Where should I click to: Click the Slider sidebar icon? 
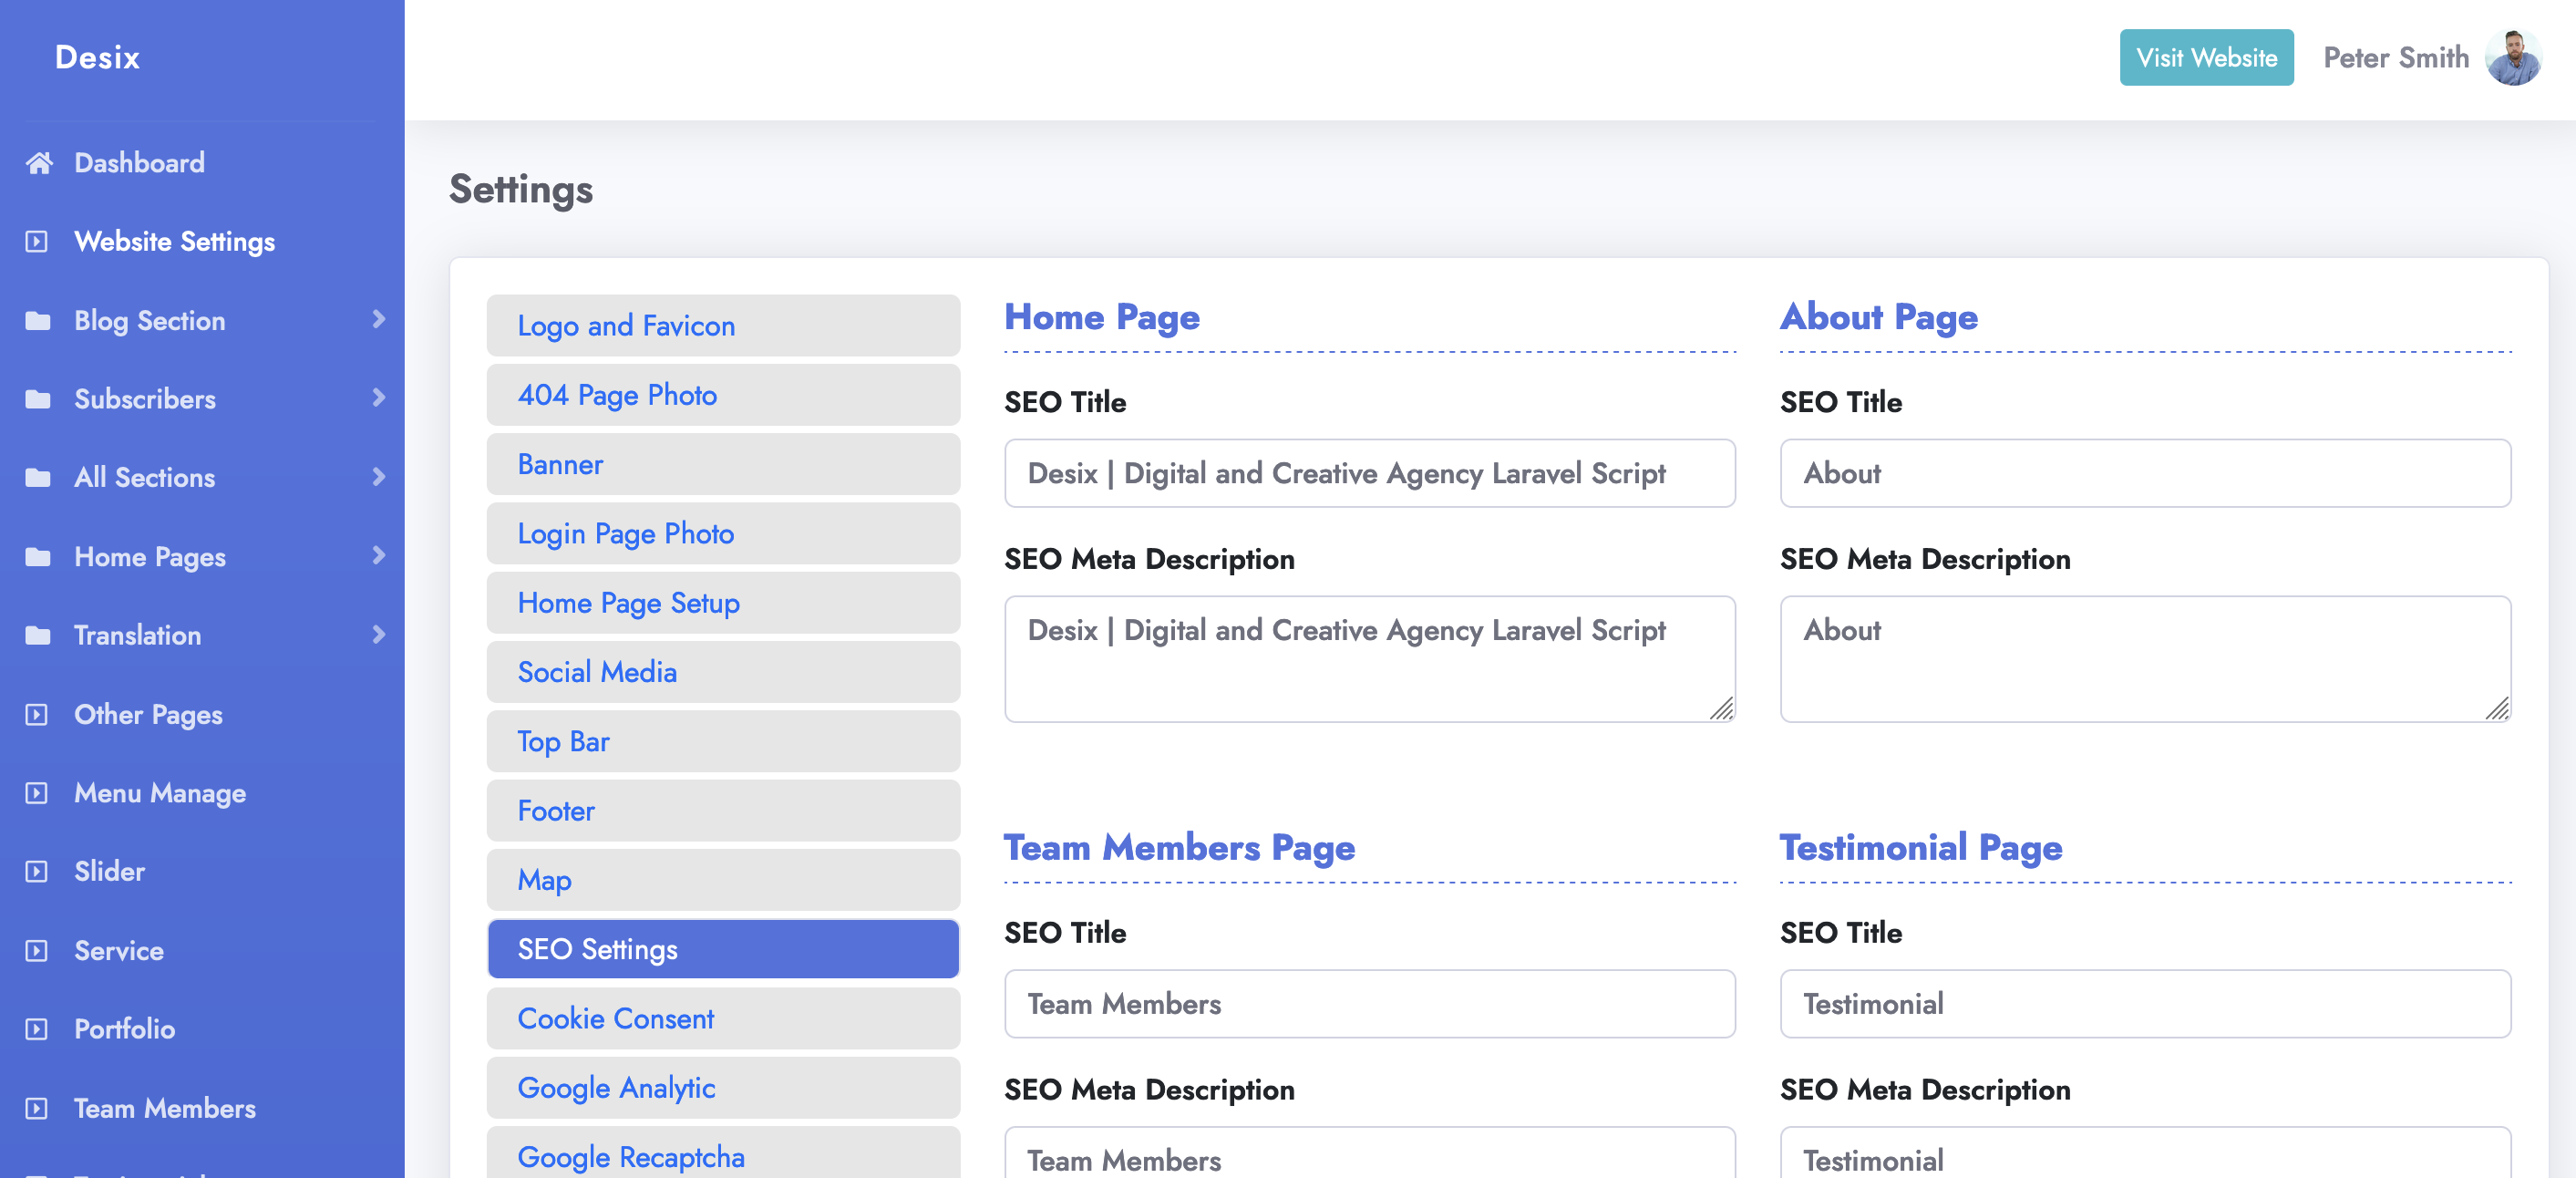37,871
